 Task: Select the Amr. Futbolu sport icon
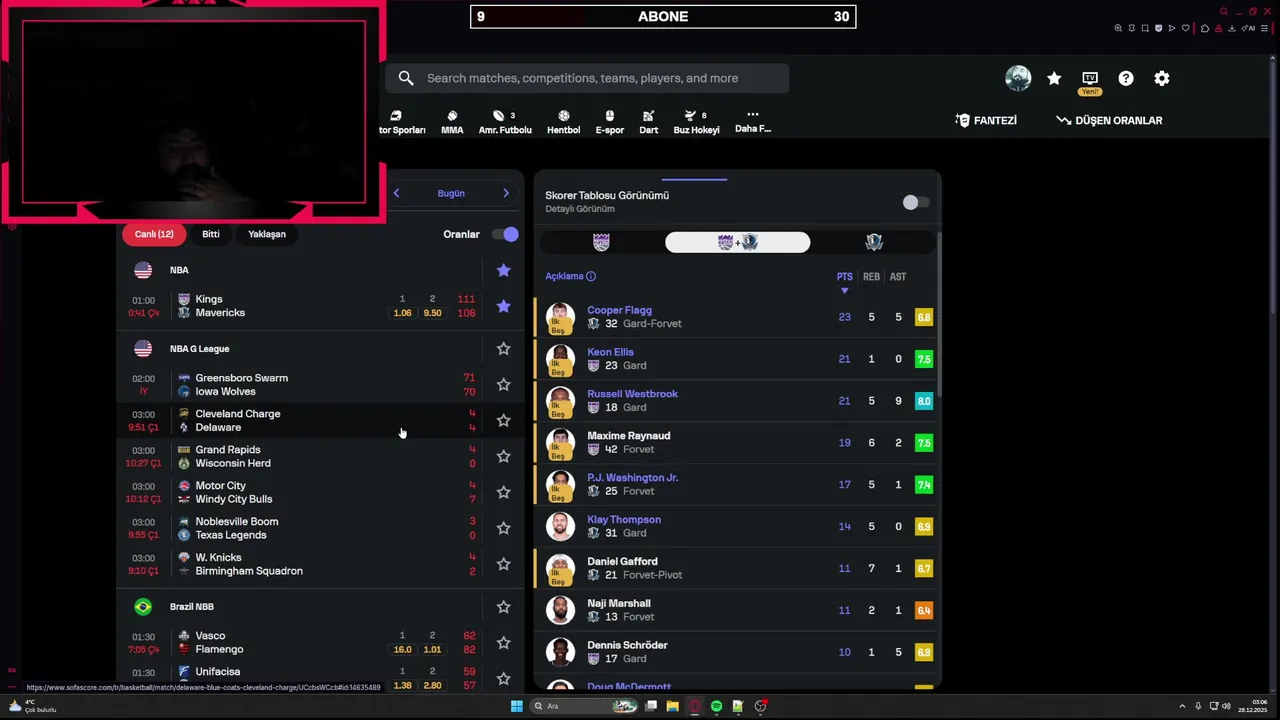505,122
